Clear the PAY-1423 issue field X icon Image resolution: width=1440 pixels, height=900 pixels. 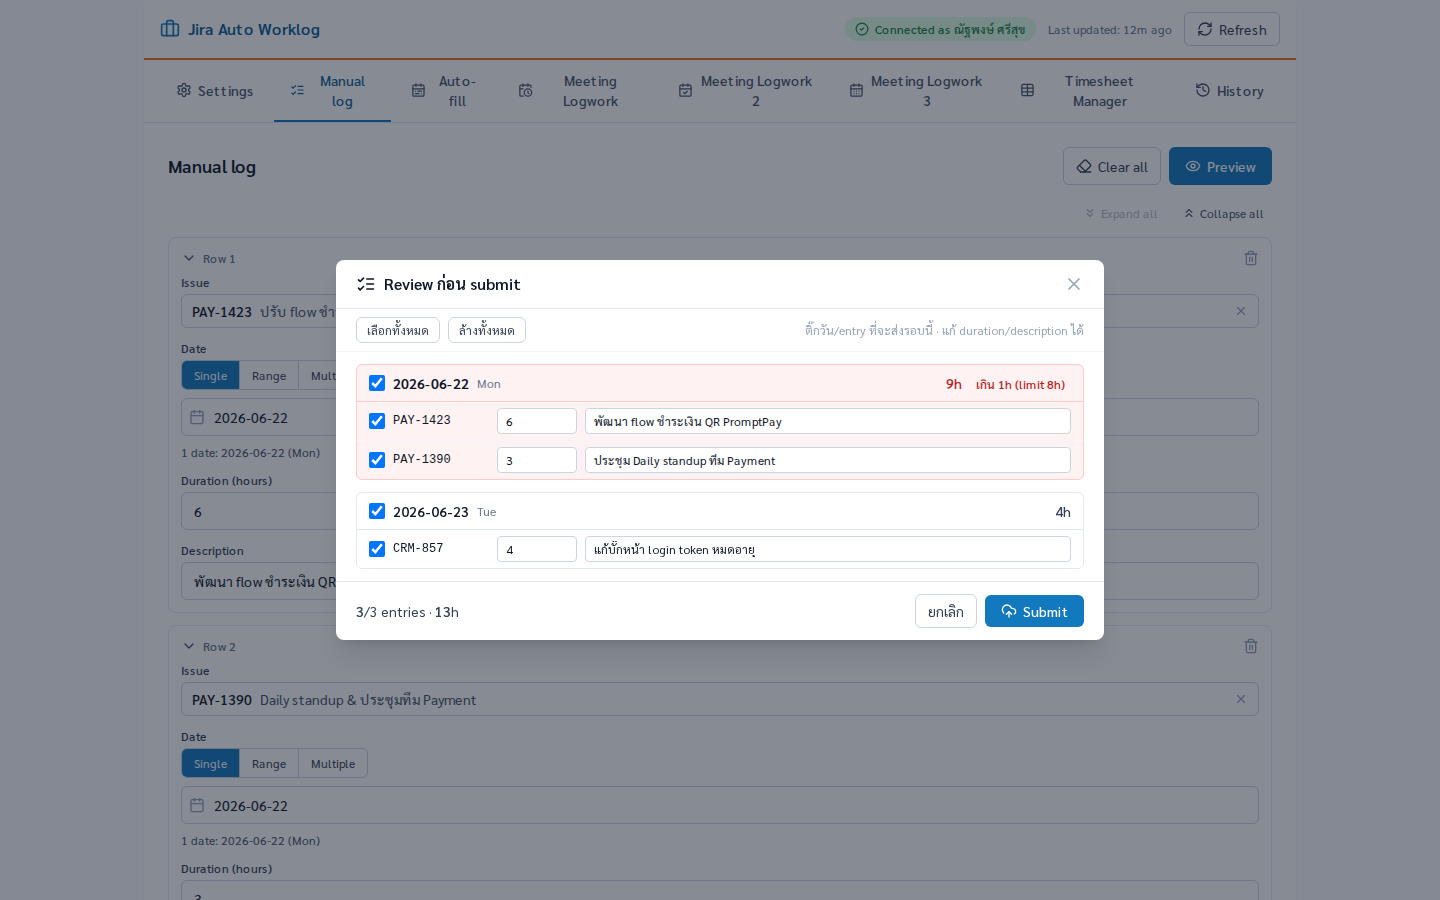click(1241, 311)
